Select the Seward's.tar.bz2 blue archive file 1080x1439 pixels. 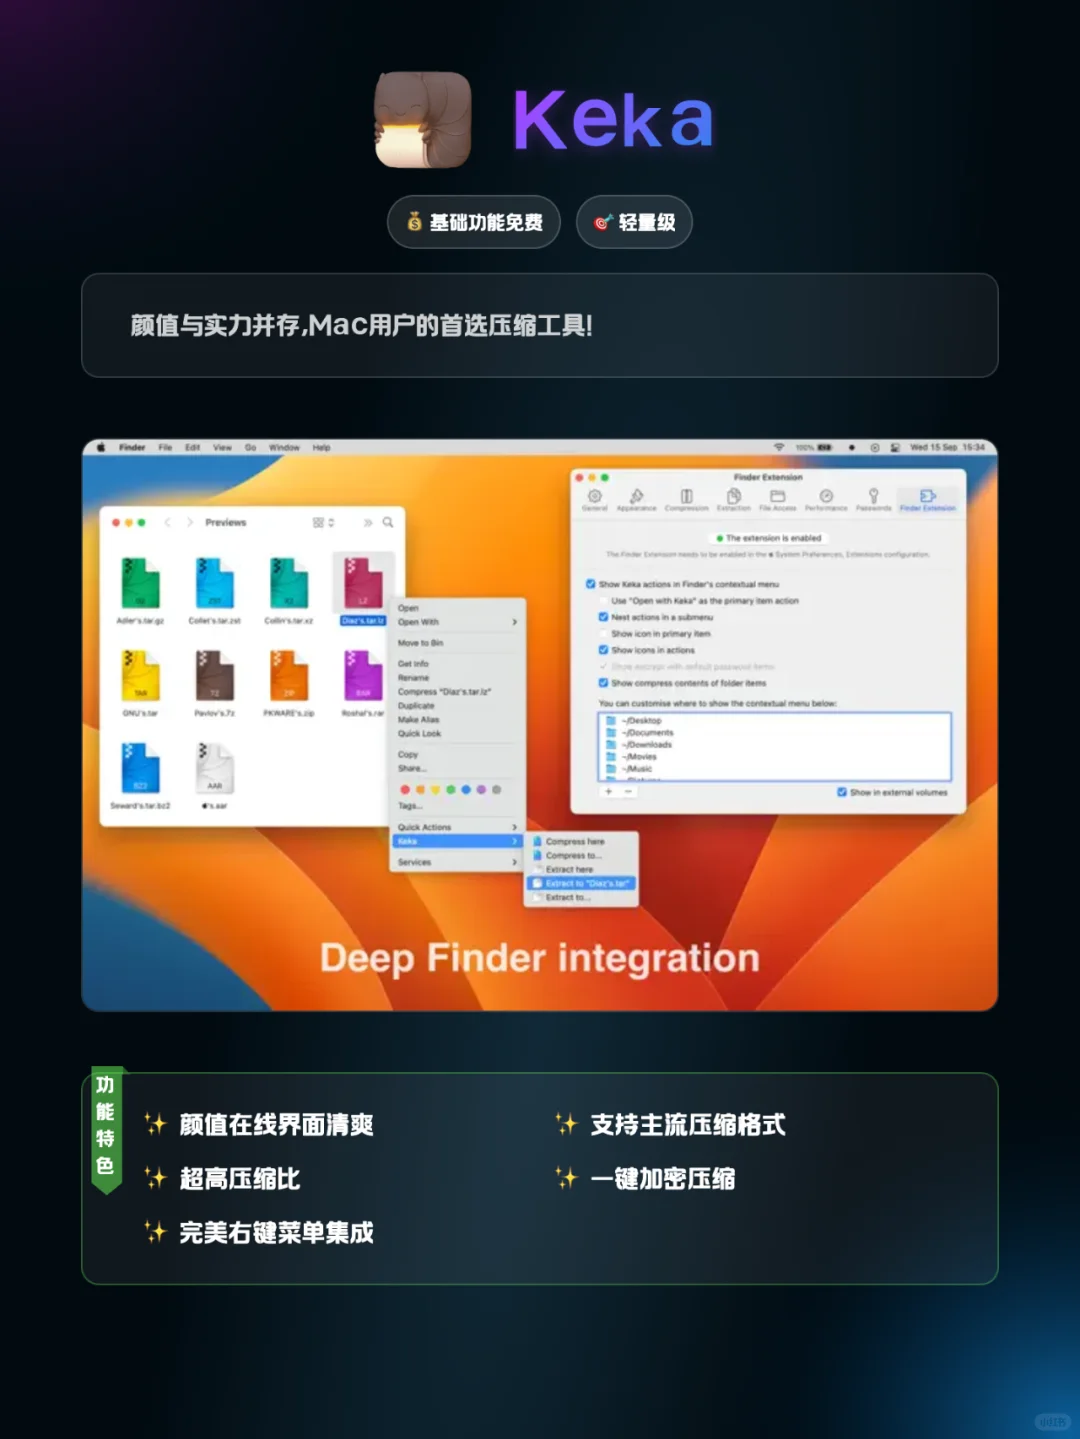(140, 768)
